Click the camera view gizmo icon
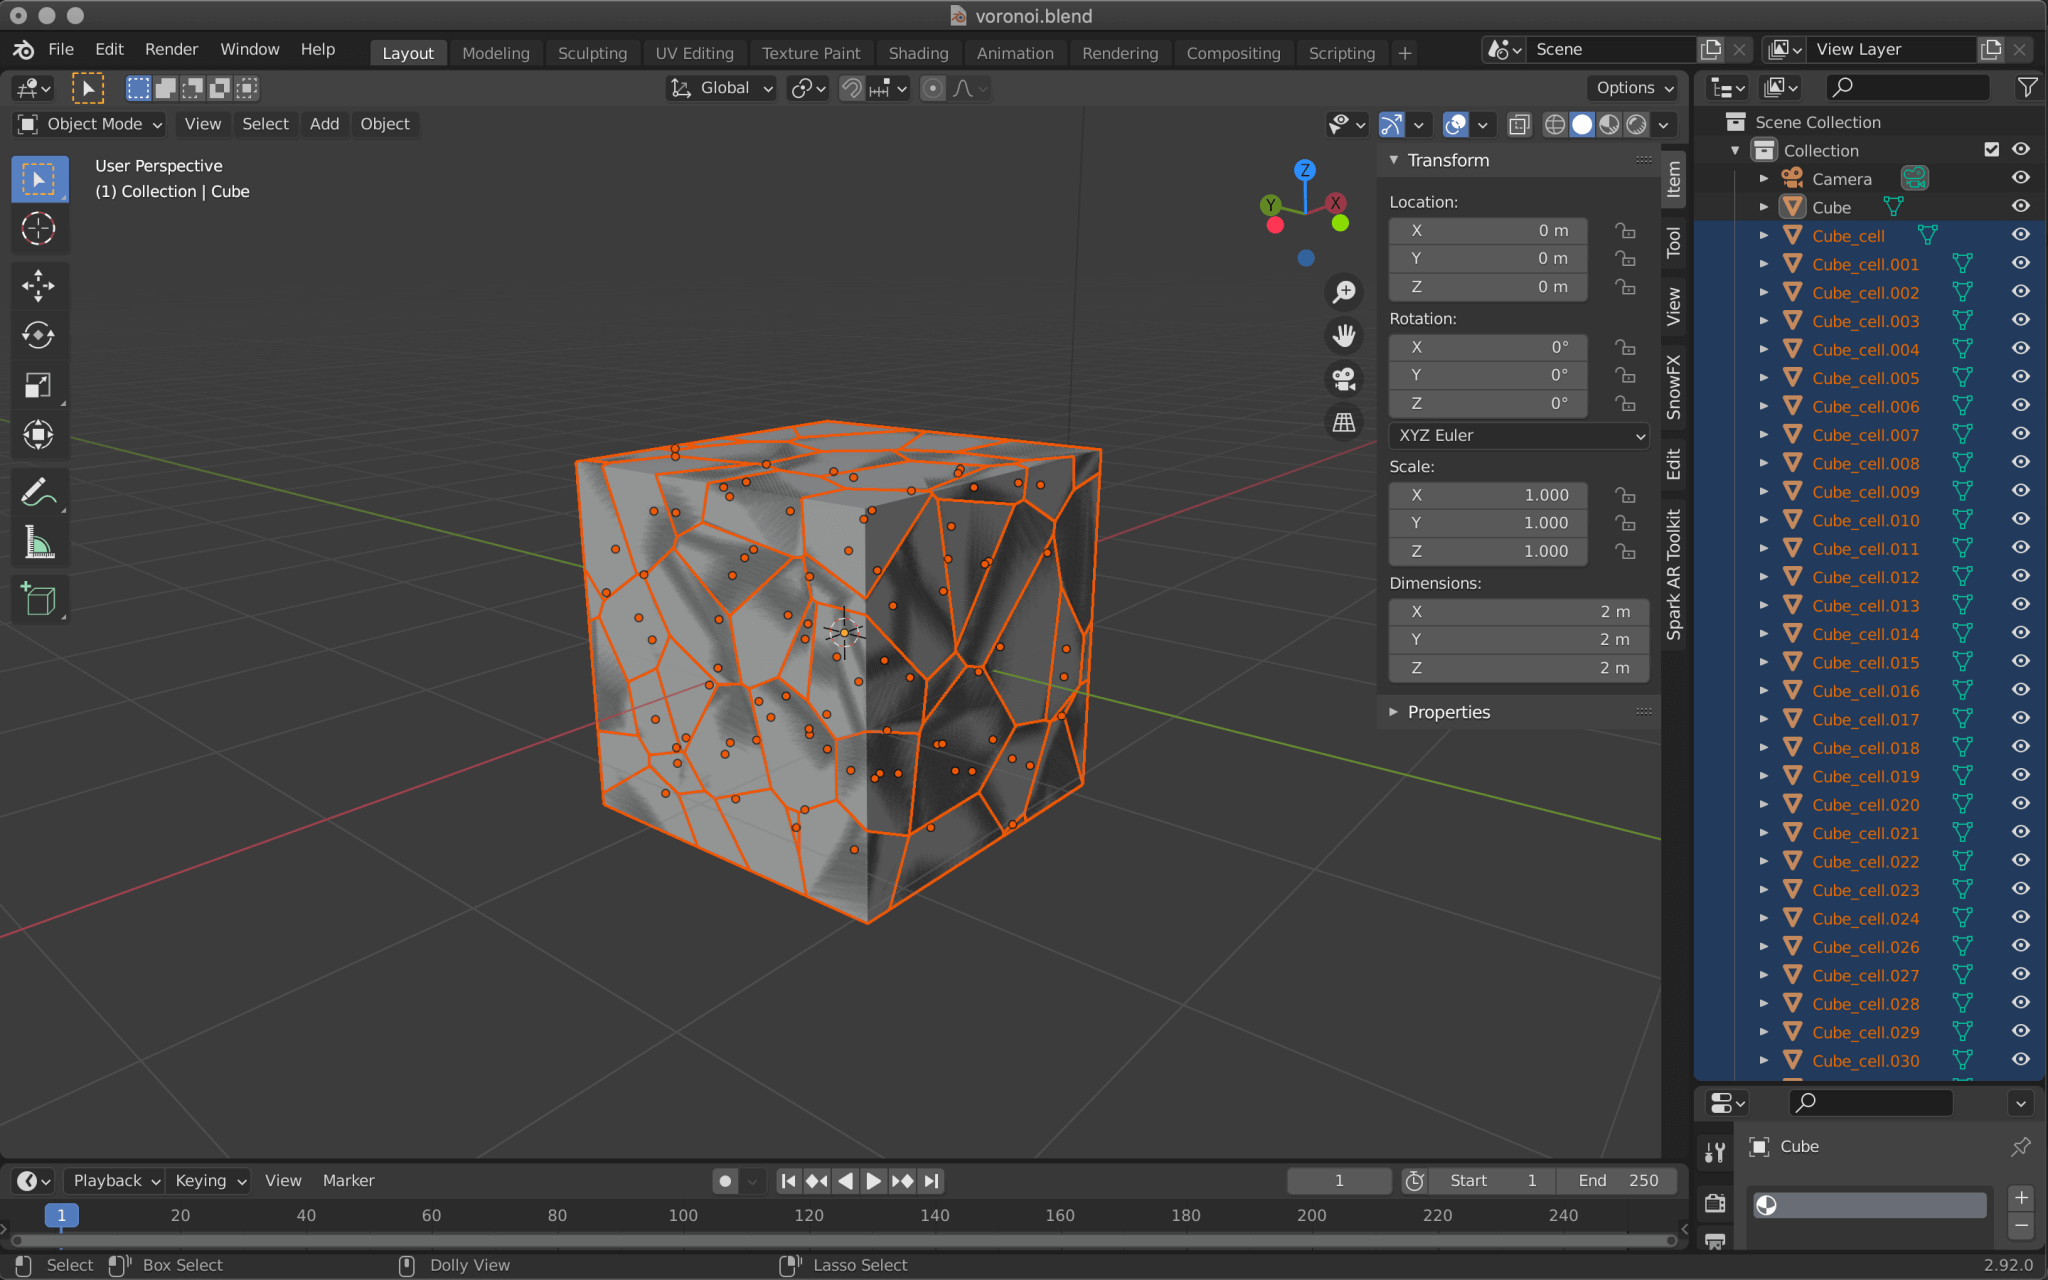The width and height of the screenshot is (2048, 1280). [1344, 379]
